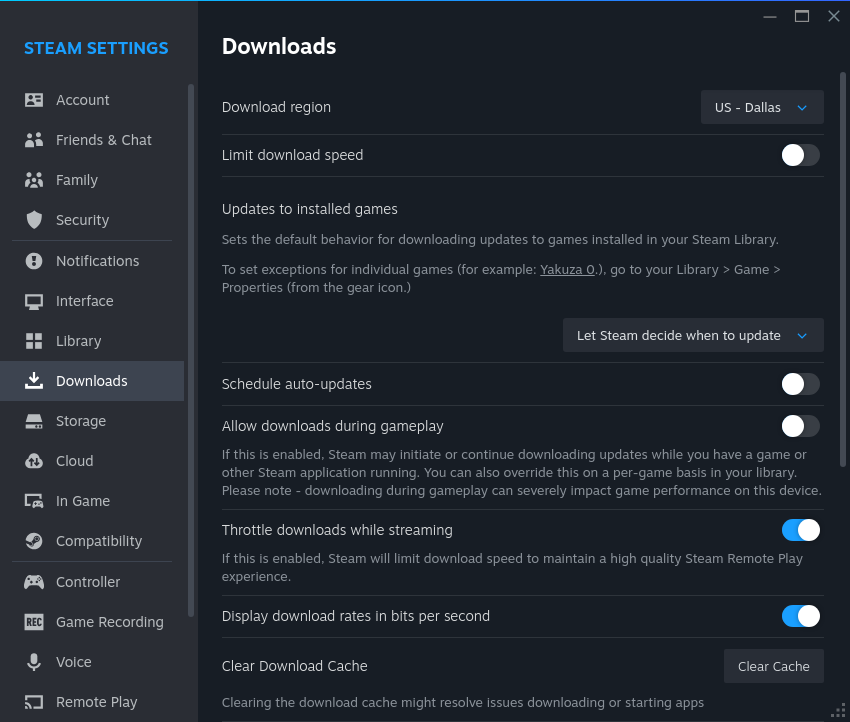Toggle Limit download speed switch
This screenshot has height=722, width=850.
pyautogui.click(x=800, y=155)
